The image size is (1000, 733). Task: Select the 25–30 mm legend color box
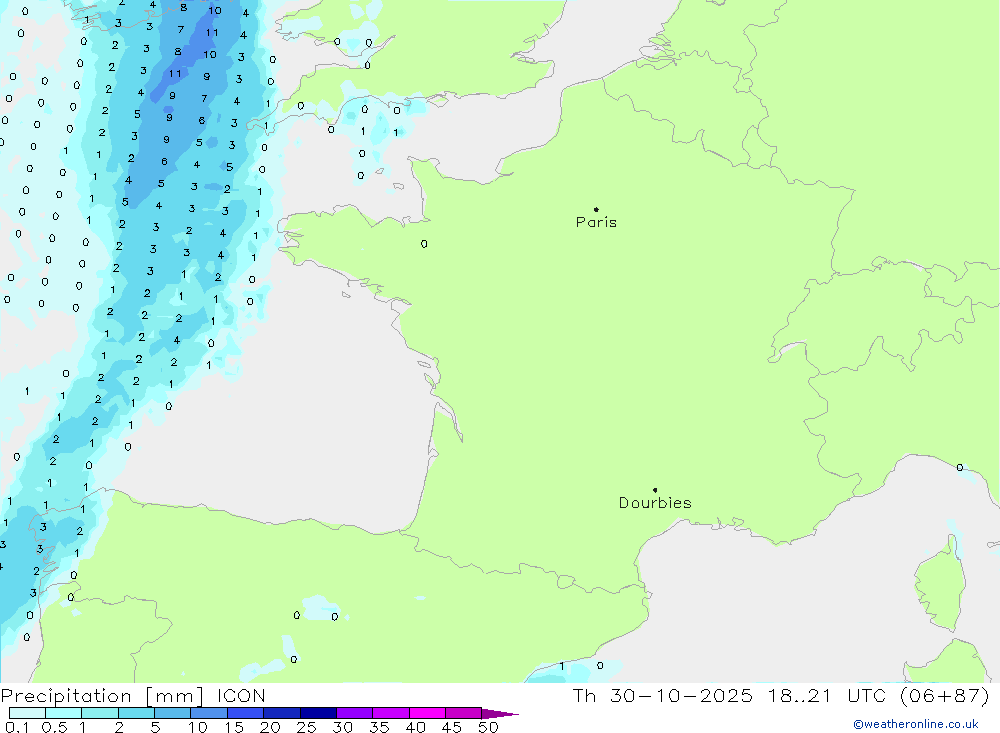click(318, 713)
